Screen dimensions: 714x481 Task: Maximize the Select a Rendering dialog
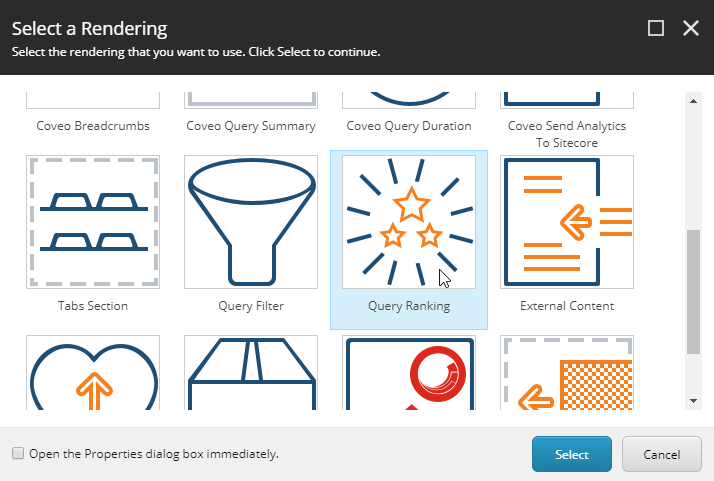[656, 28]
